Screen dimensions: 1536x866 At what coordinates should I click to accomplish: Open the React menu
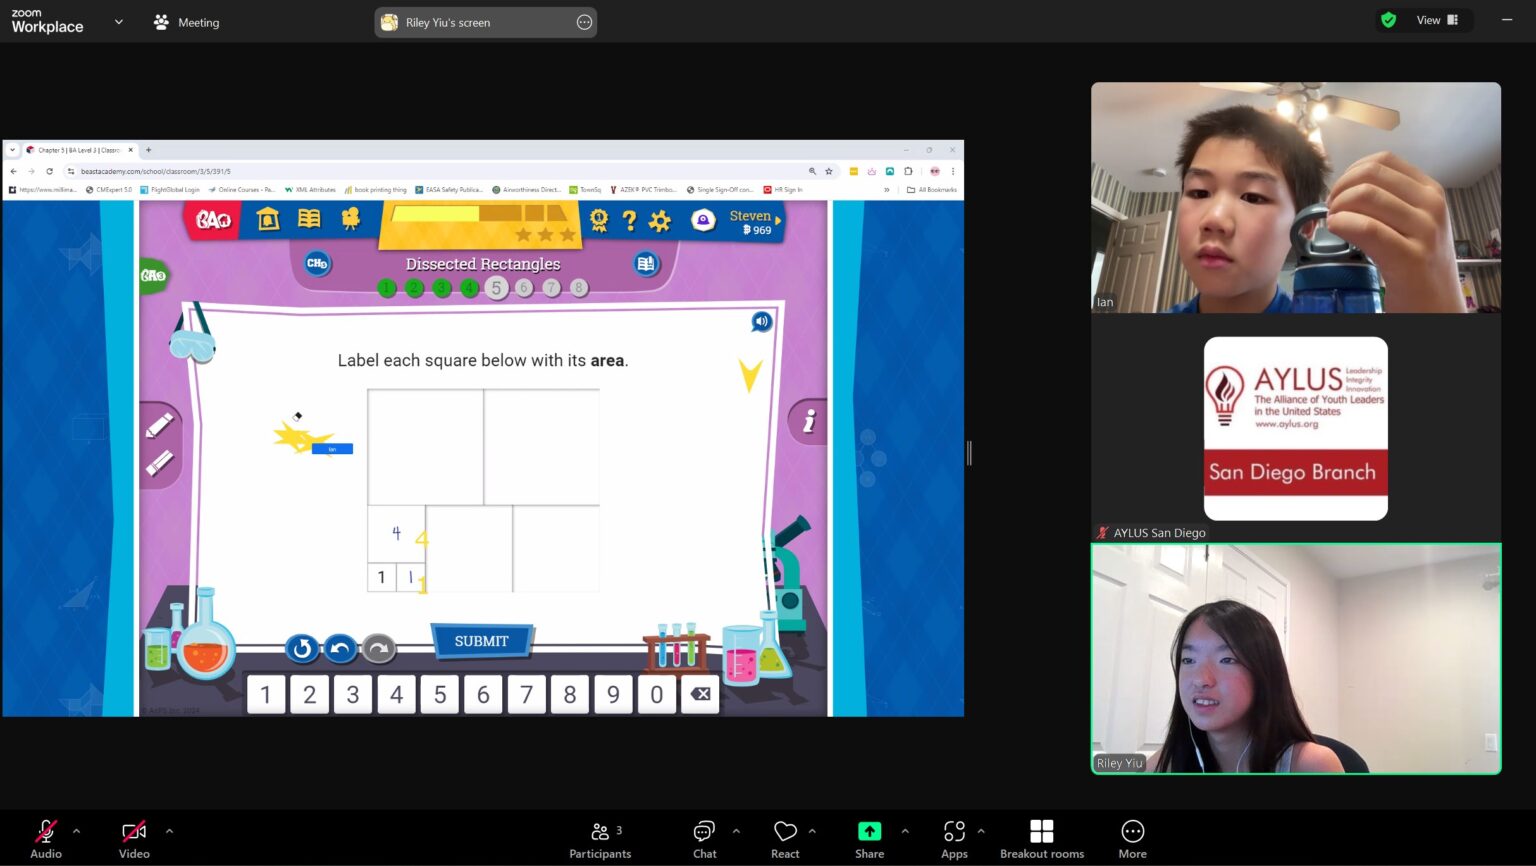785,838
